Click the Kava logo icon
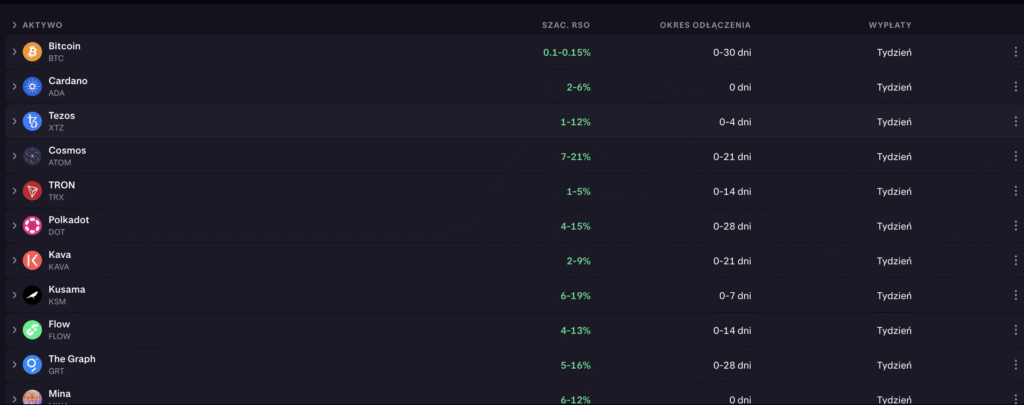Screen dimensions: 1024x405 point(32,260)
